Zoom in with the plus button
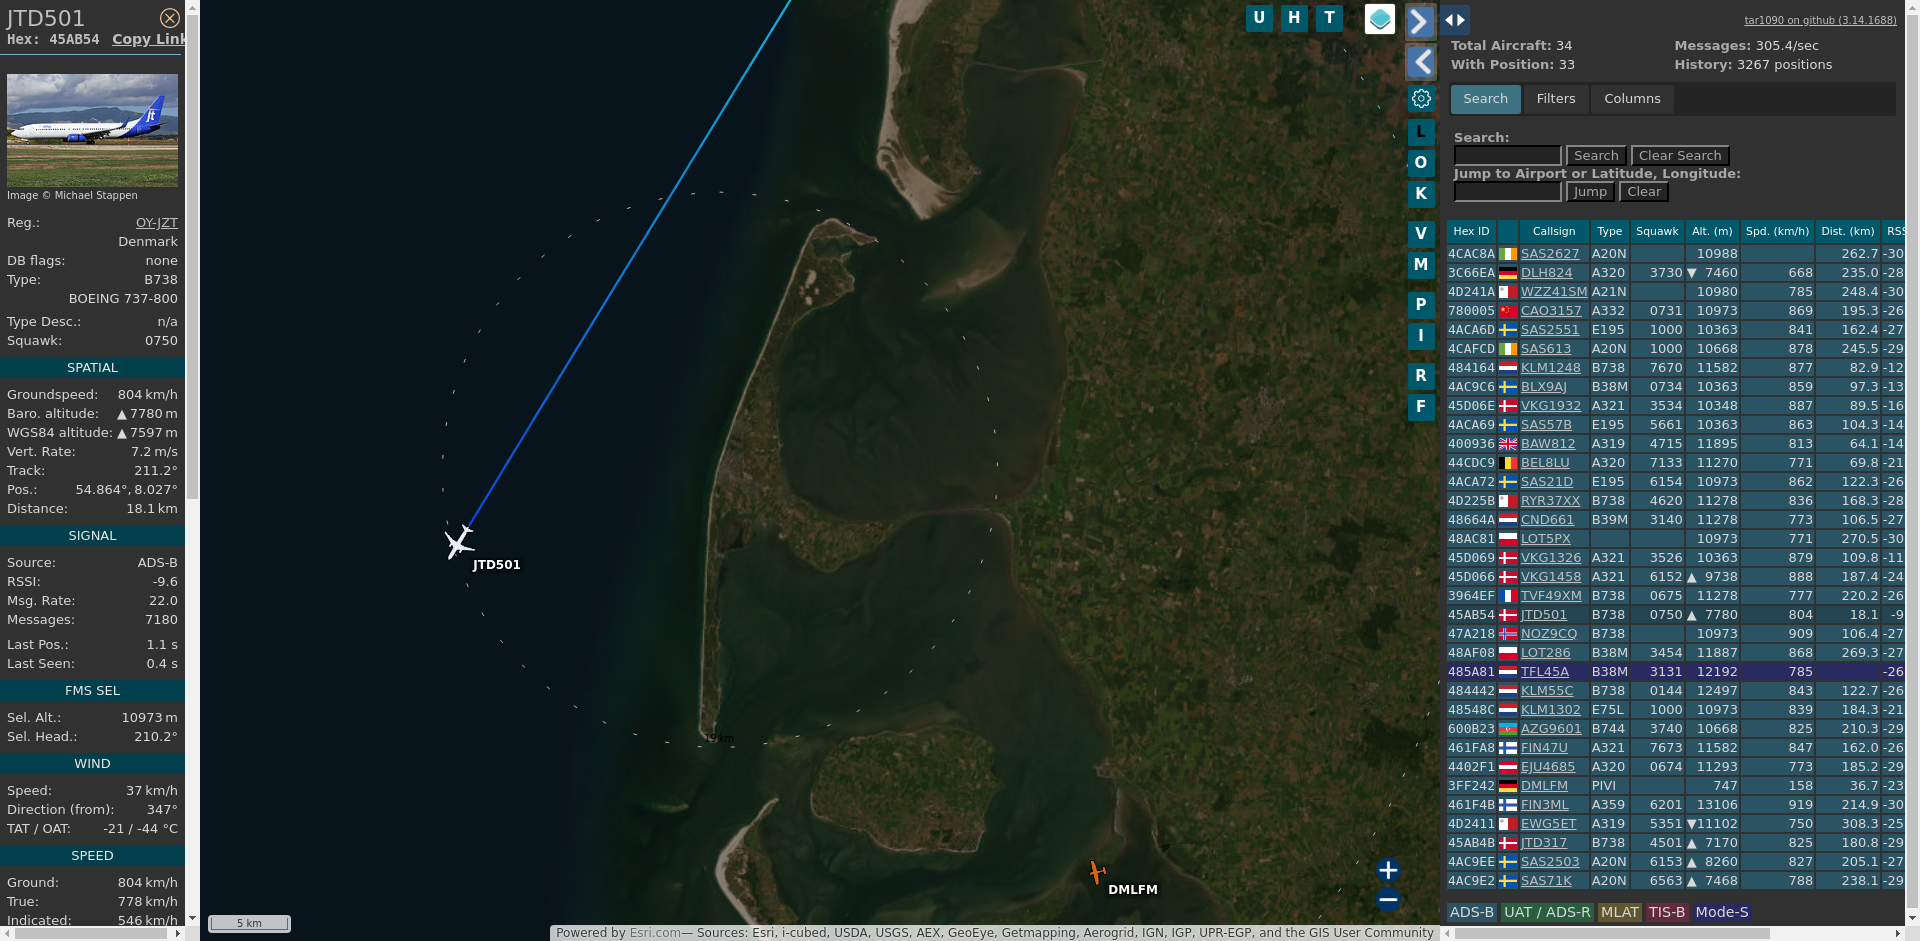The width and height of the screenshot is (1920, 941). click(1388, 870)
